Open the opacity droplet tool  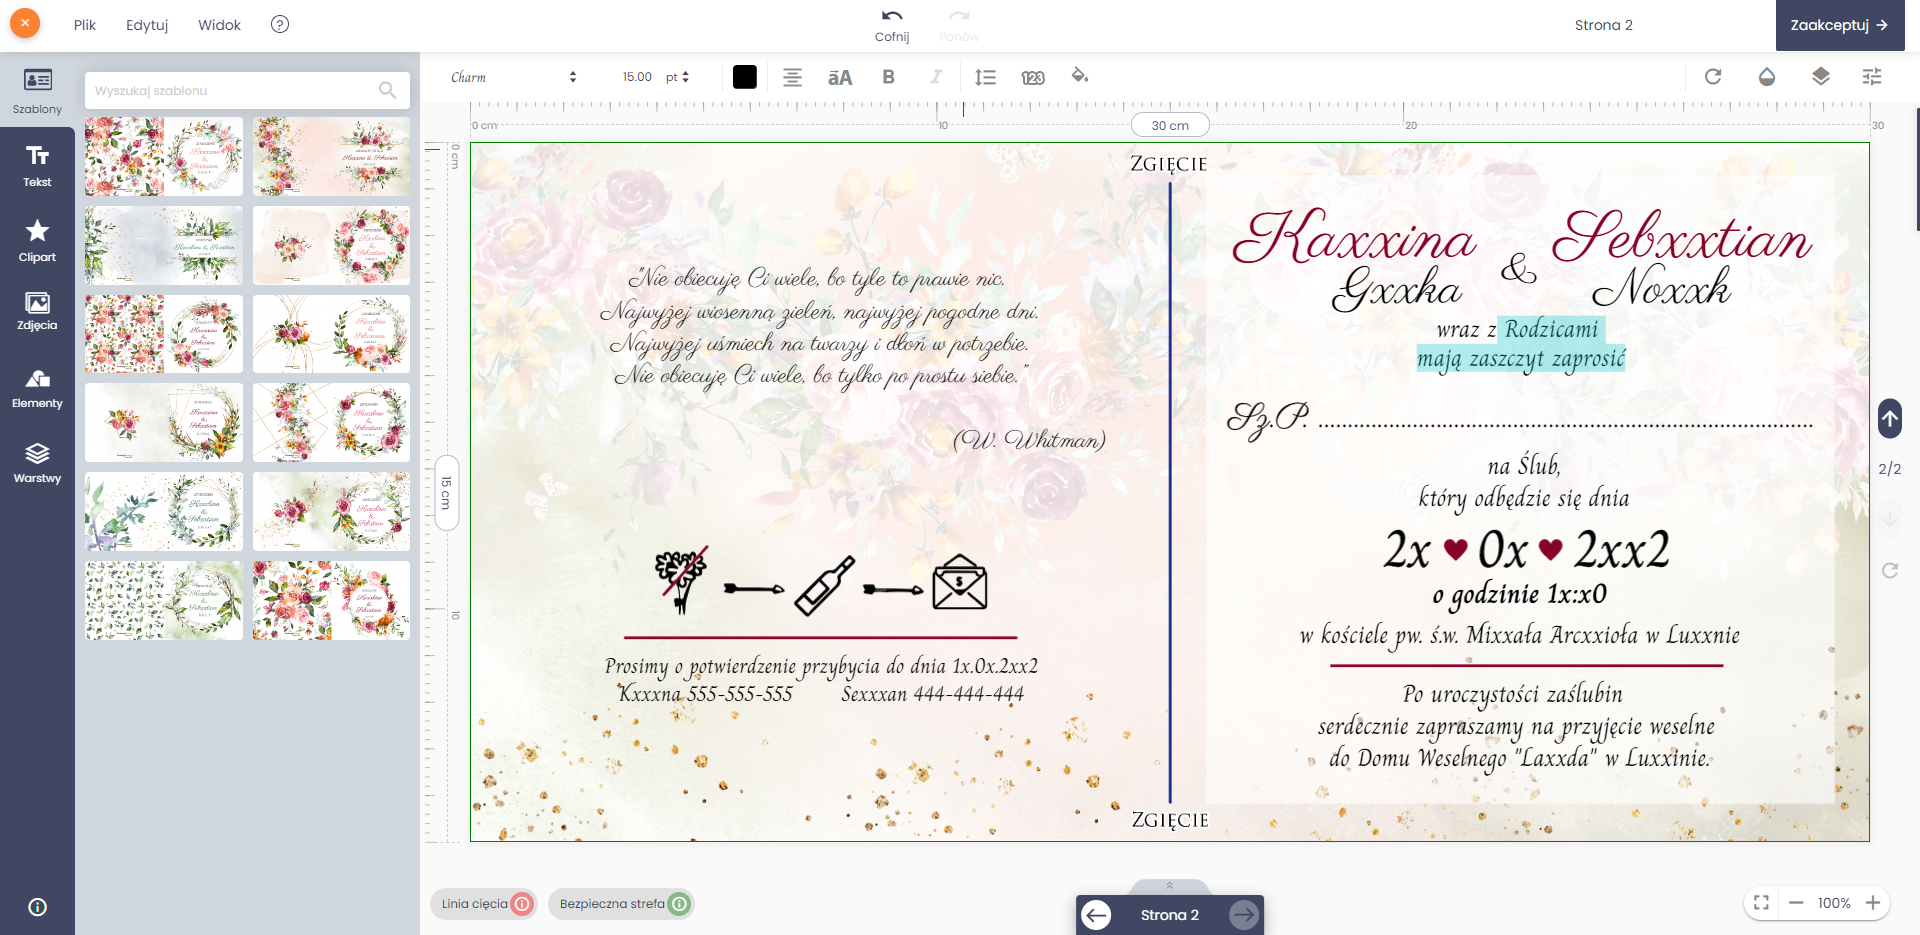1767,76
